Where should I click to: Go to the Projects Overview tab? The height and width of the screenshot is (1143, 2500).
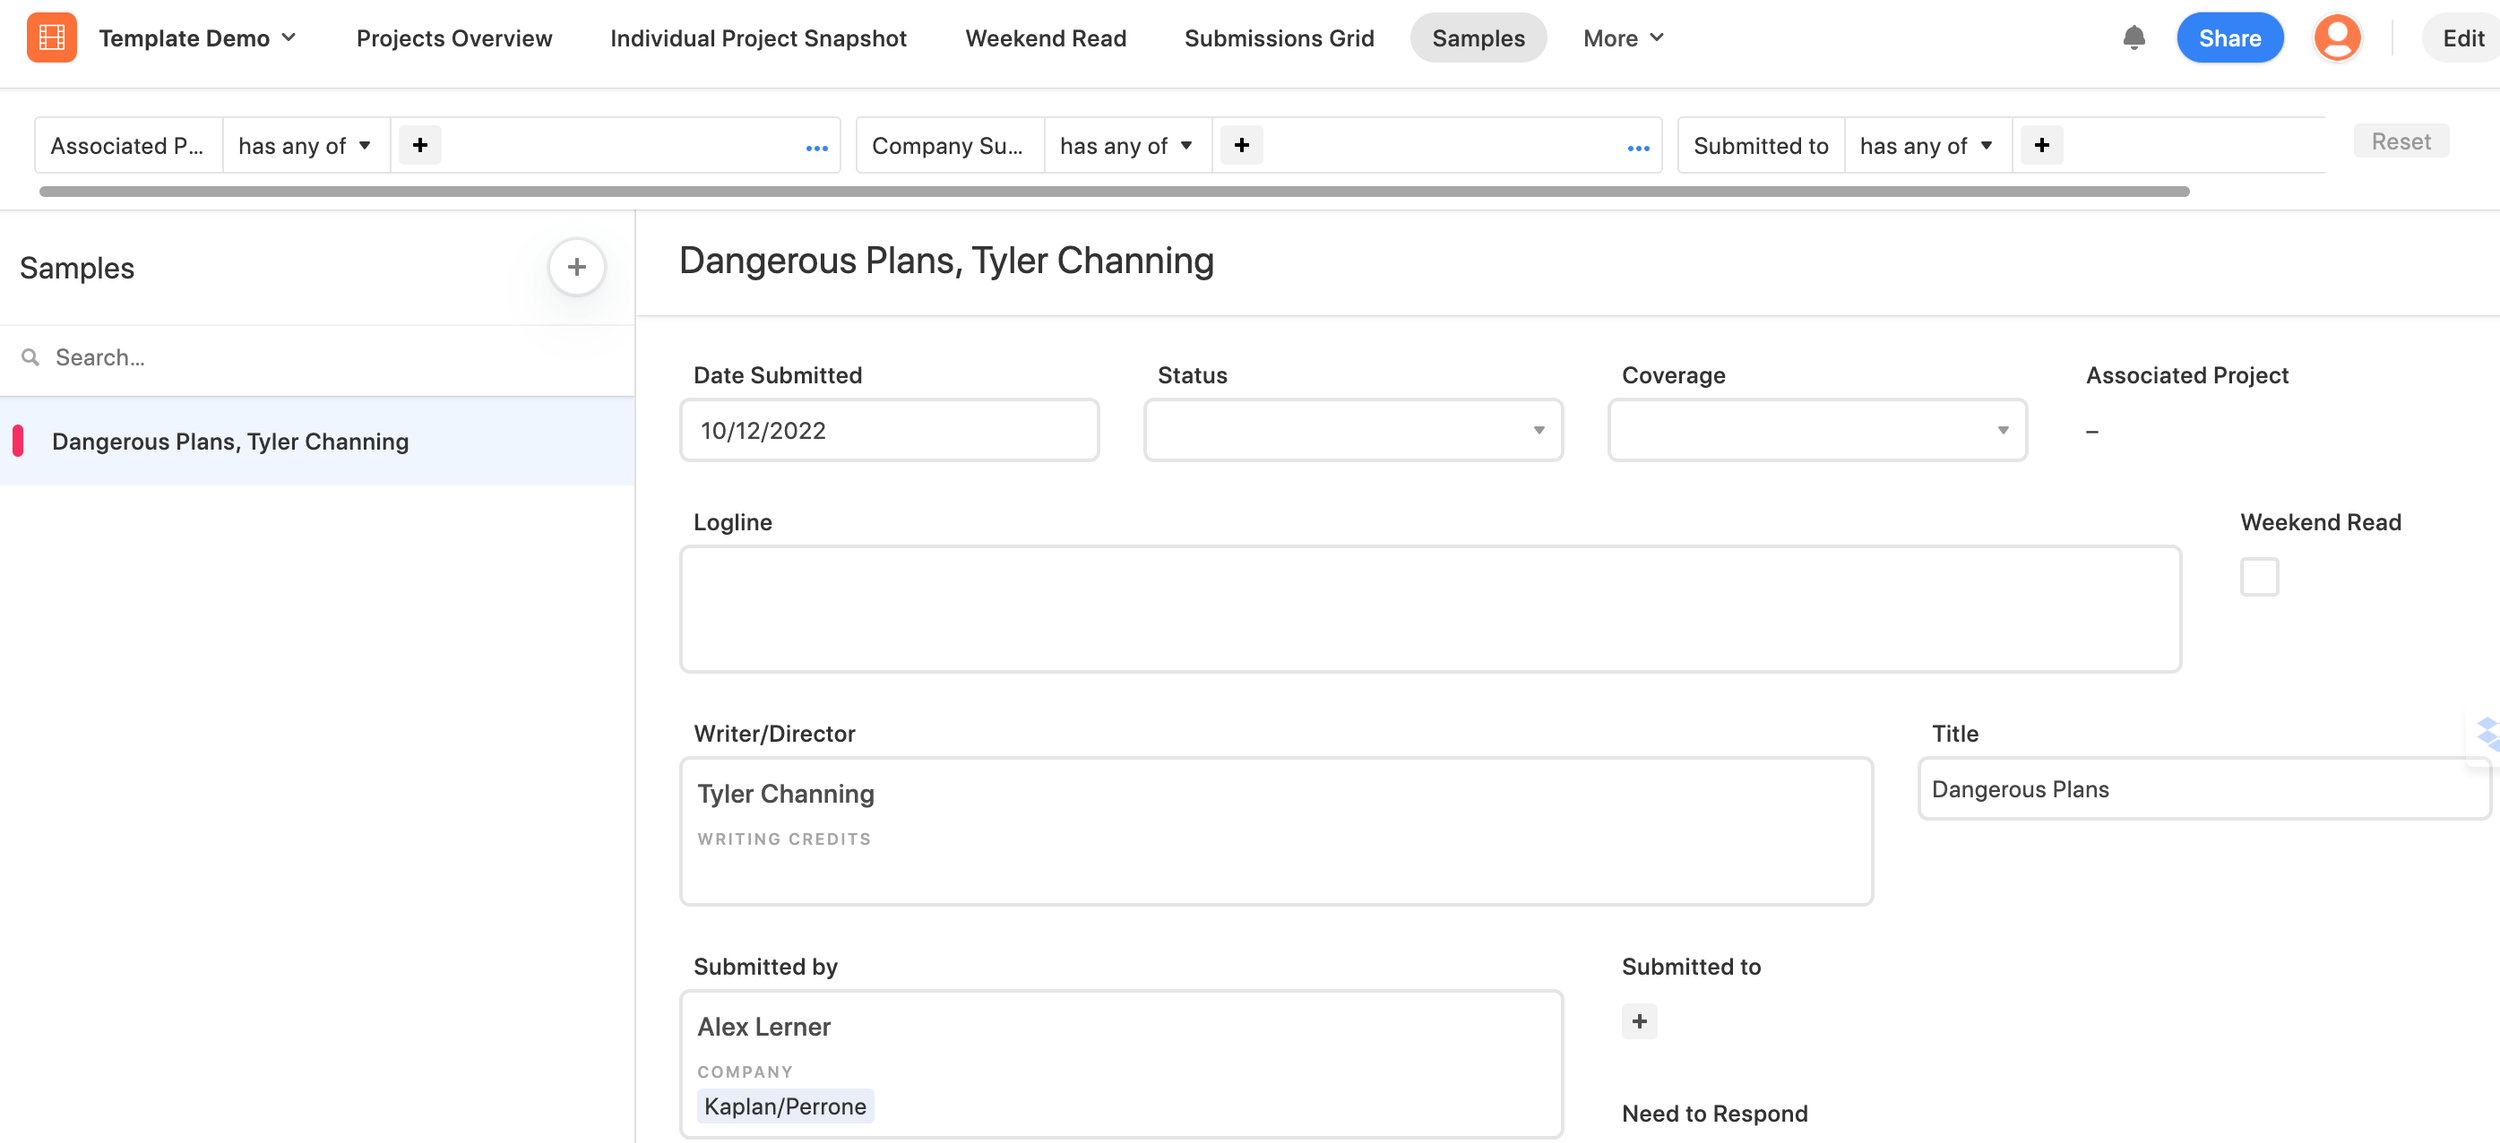tap(454, 38)
